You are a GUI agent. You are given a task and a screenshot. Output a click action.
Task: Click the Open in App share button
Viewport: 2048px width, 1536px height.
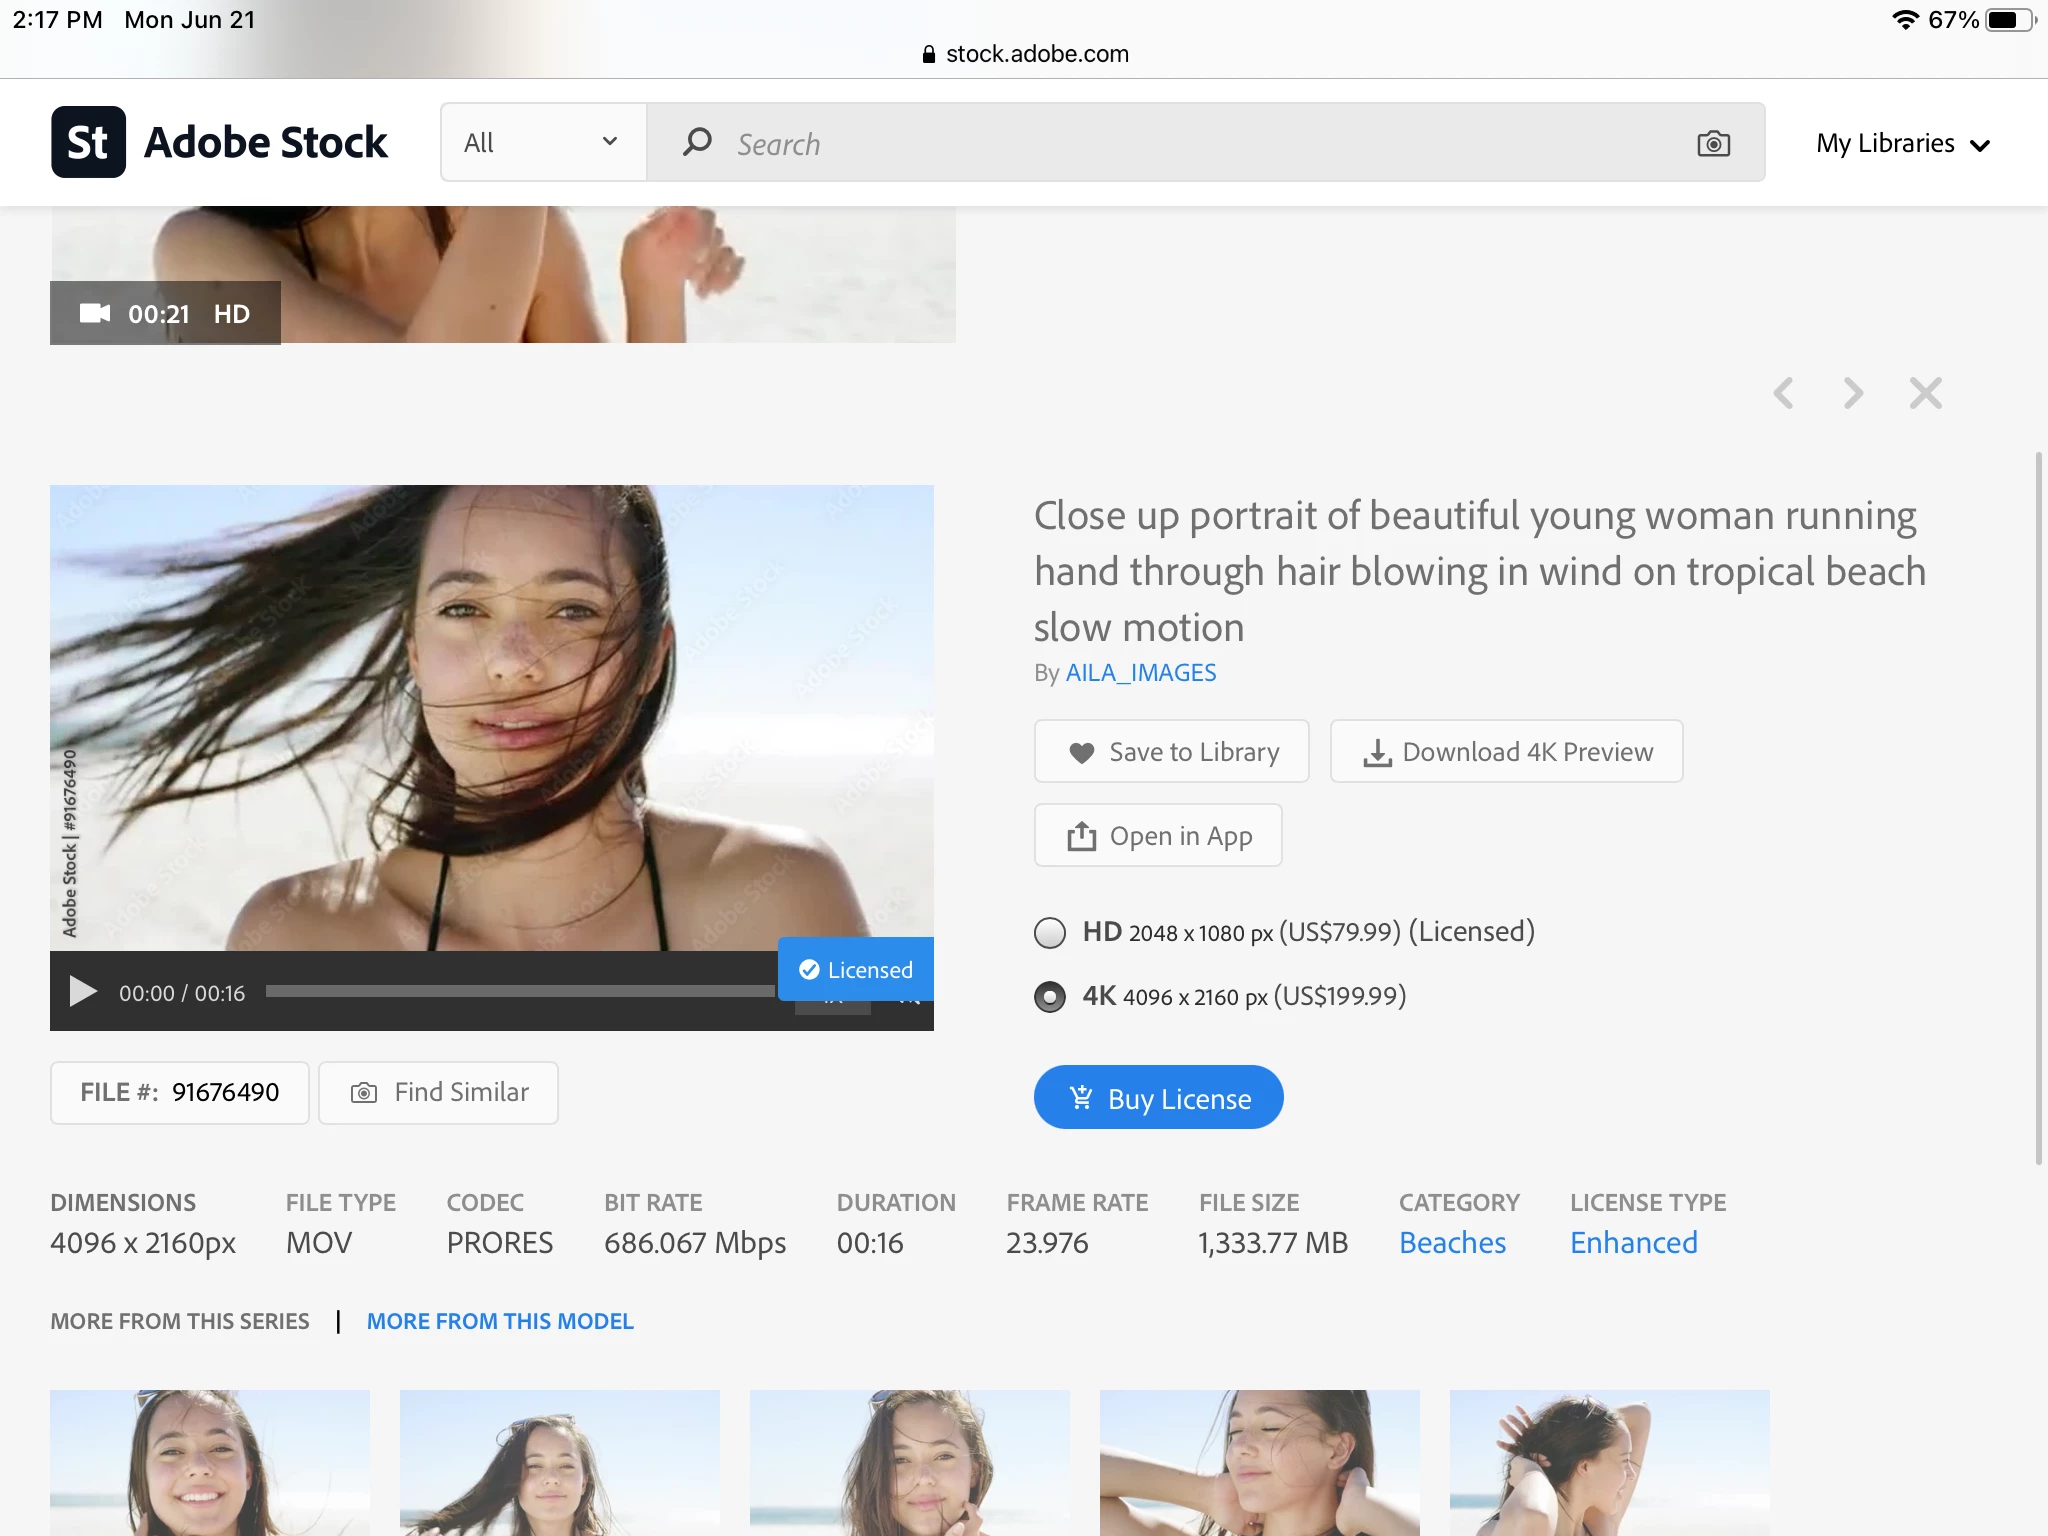[x=1158, y=835]
